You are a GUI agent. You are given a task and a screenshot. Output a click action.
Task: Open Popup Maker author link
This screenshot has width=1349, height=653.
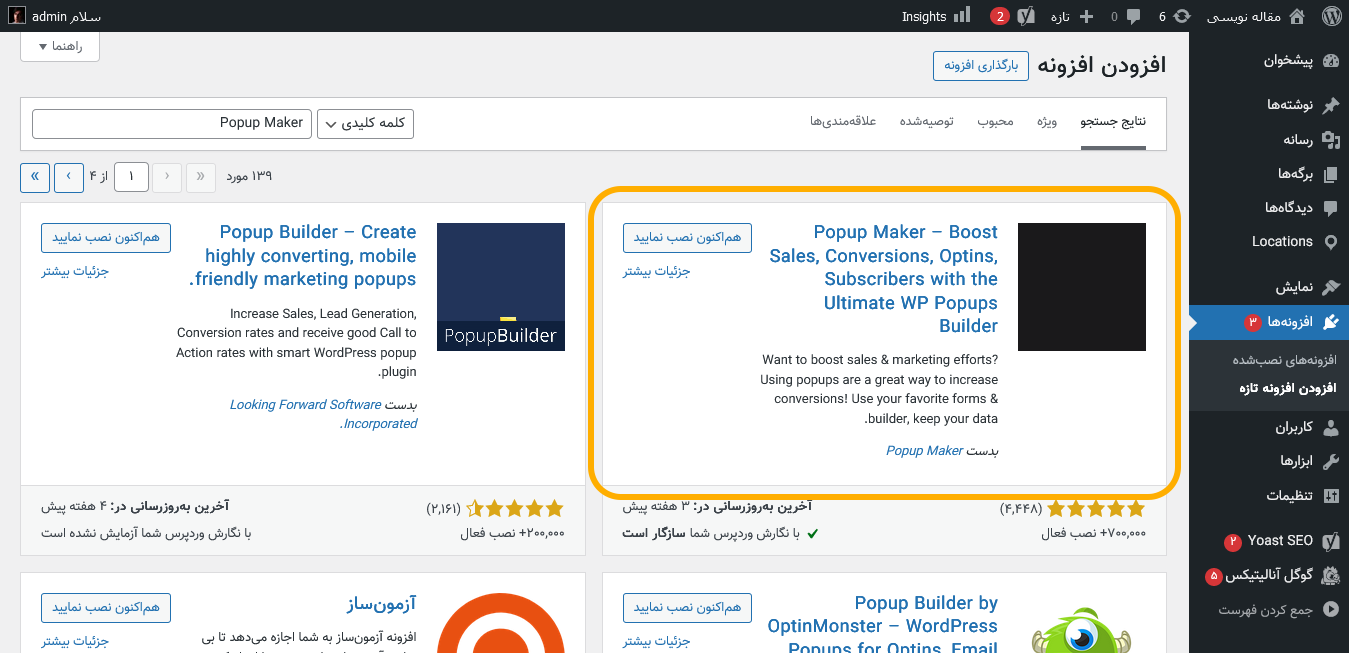click(x=924, y=451)
